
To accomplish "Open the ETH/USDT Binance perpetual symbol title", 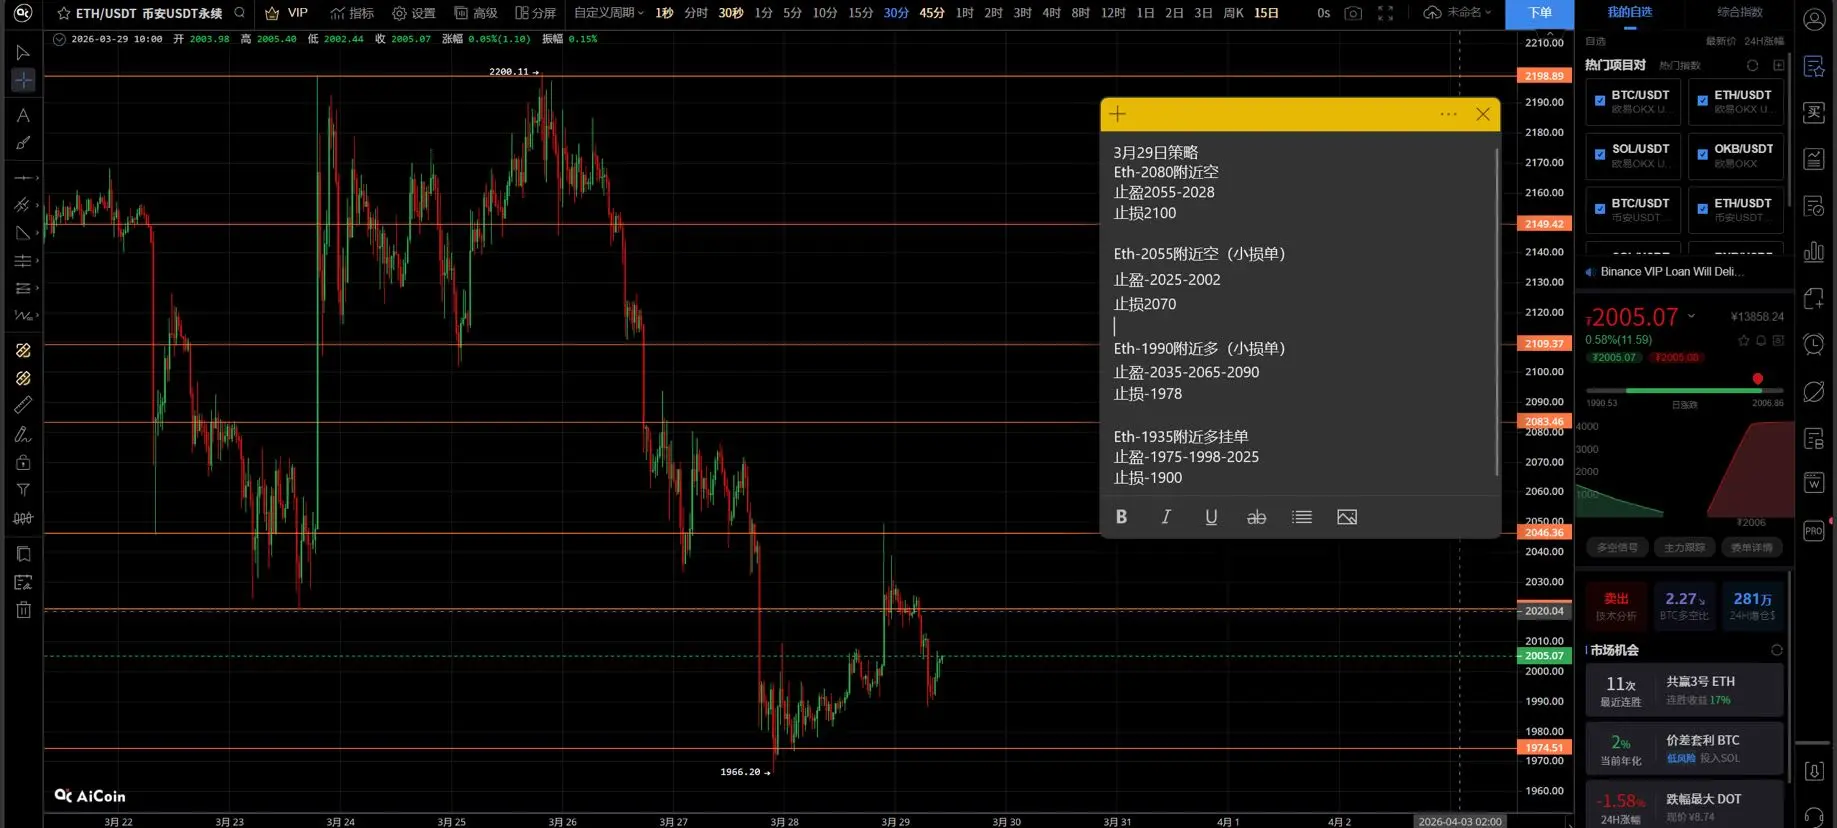I will [149, 13].
